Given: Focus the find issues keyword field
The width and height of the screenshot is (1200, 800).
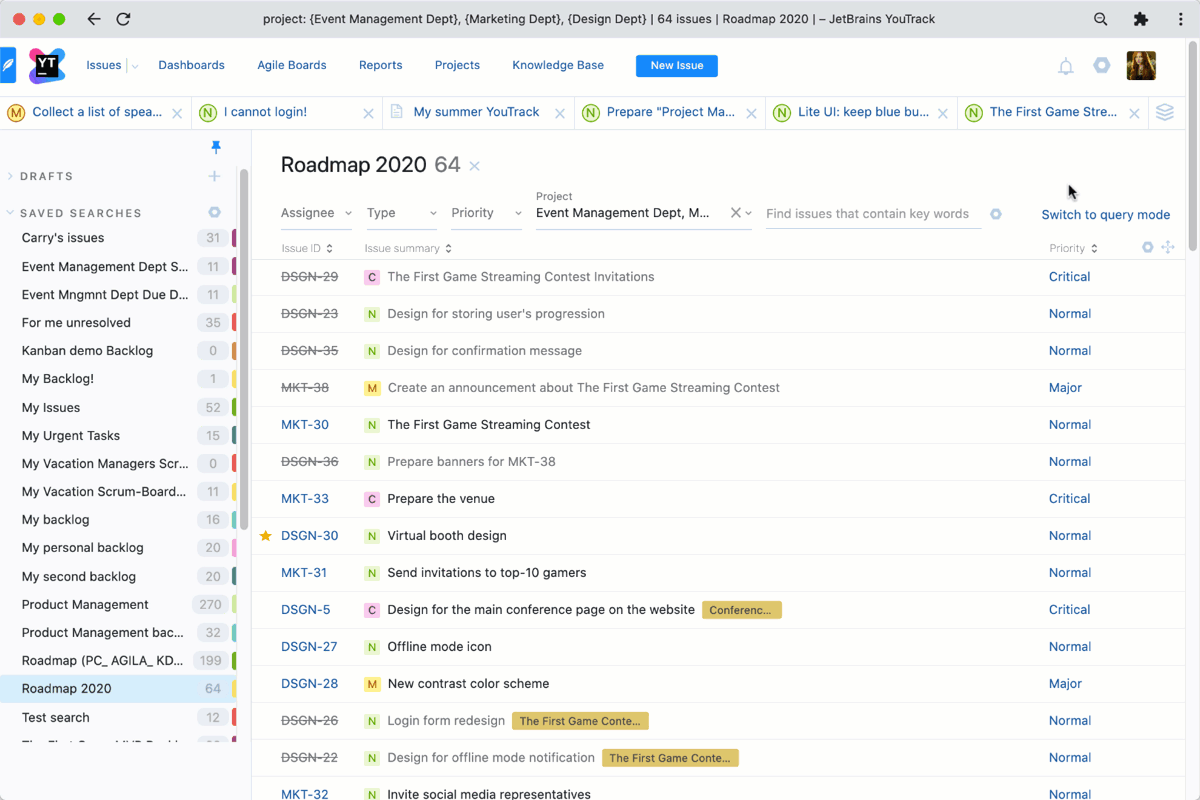Looking at the screenshot, I should [873, 214].
